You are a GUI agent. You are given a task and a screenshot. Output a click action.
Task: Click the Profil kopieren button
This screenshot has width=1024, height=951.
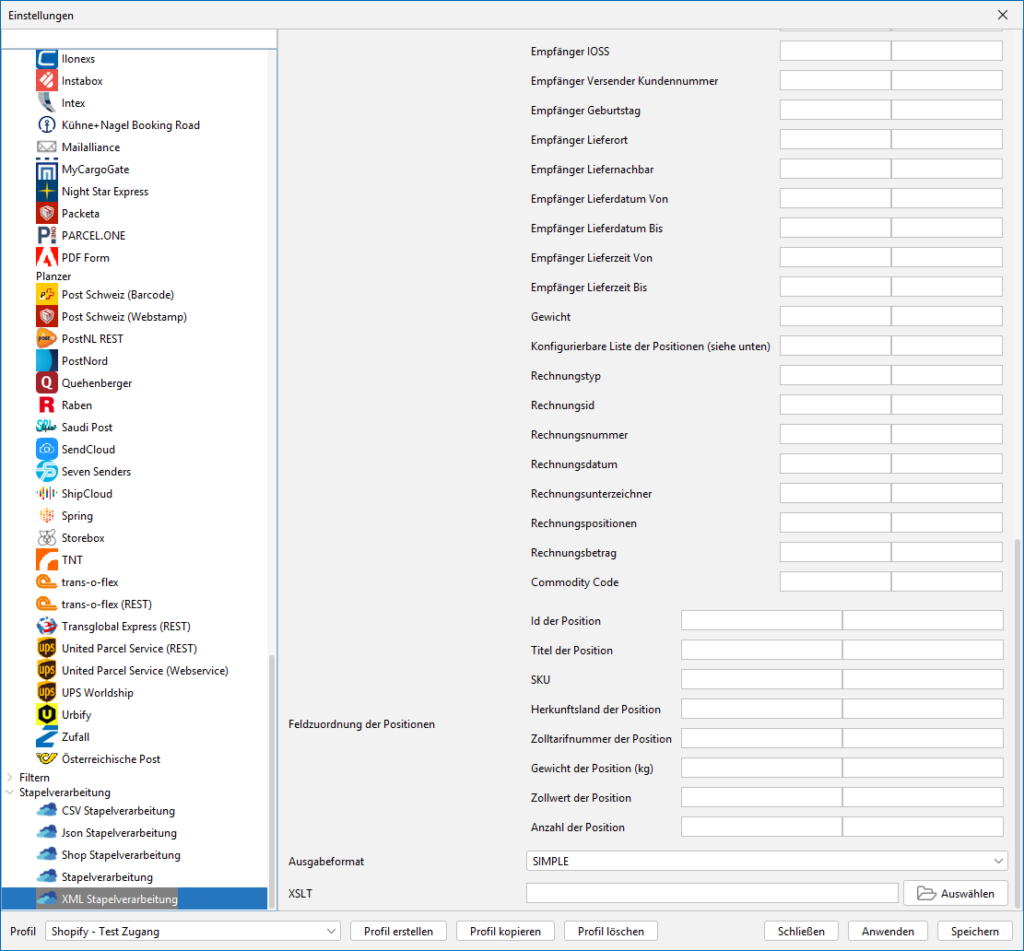click(x=505, y=931)
